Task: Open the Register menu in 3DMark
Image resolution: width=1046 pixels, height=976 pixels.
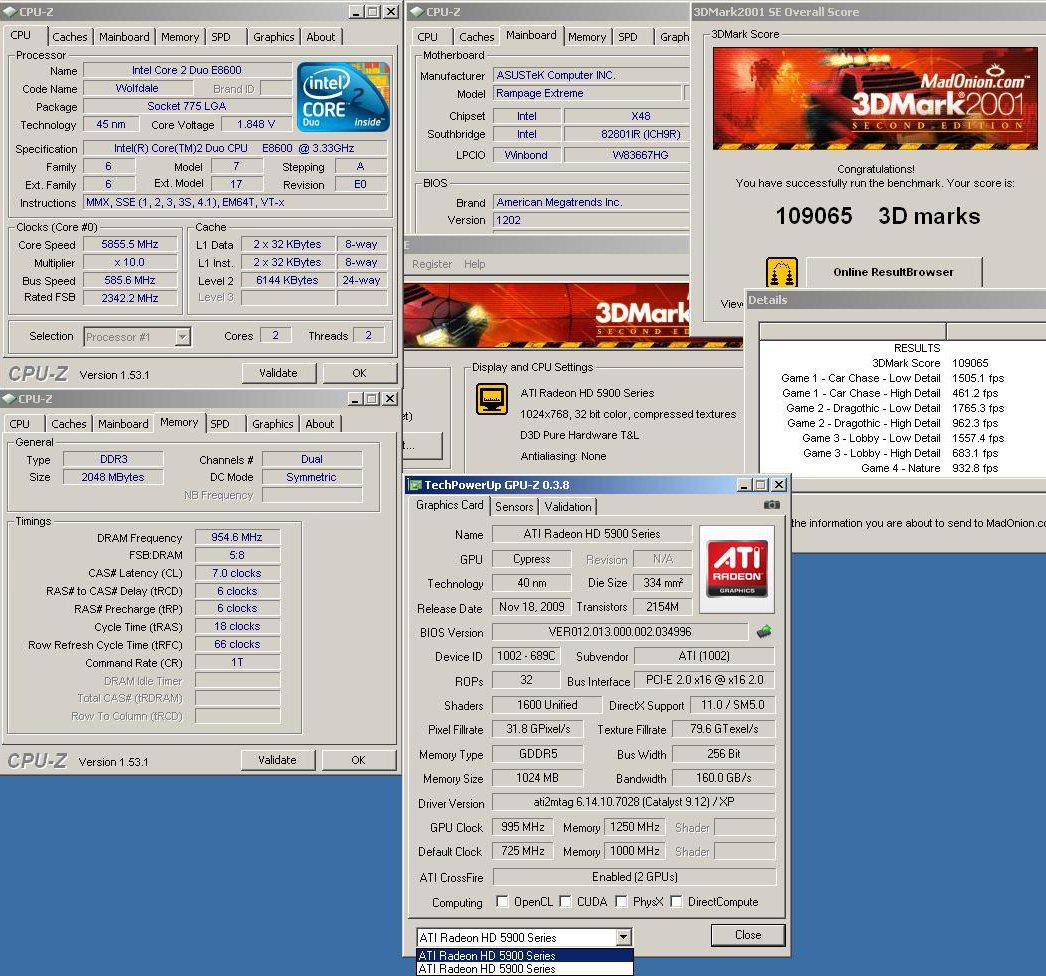Action: point(432,264)
